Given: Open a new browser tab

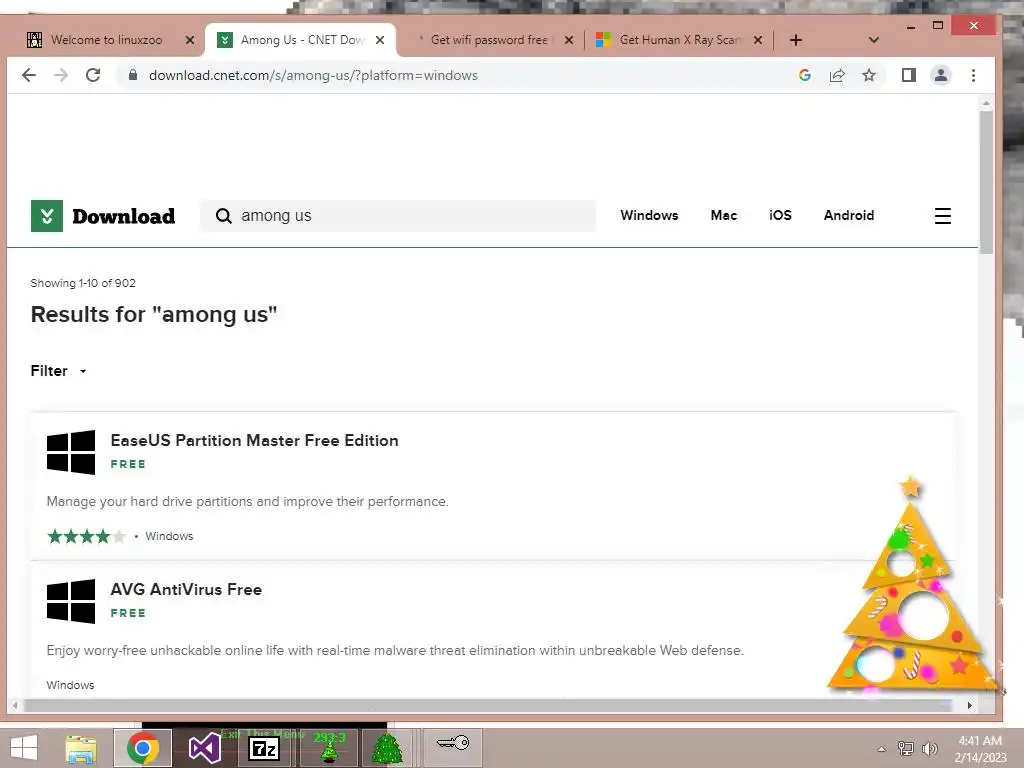Looking at the screenshot, I should pyautogui.click(x=795, y=40).
